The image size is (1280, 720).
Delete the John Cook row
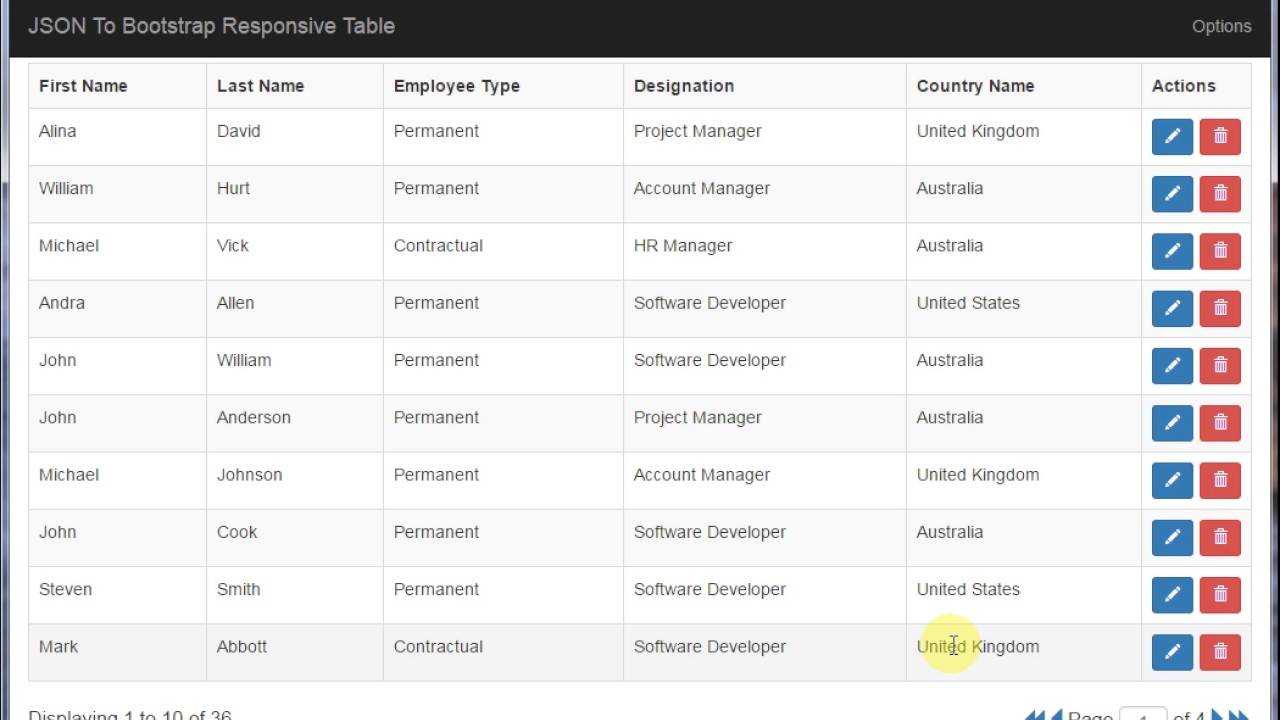(x=1220, y=537)
